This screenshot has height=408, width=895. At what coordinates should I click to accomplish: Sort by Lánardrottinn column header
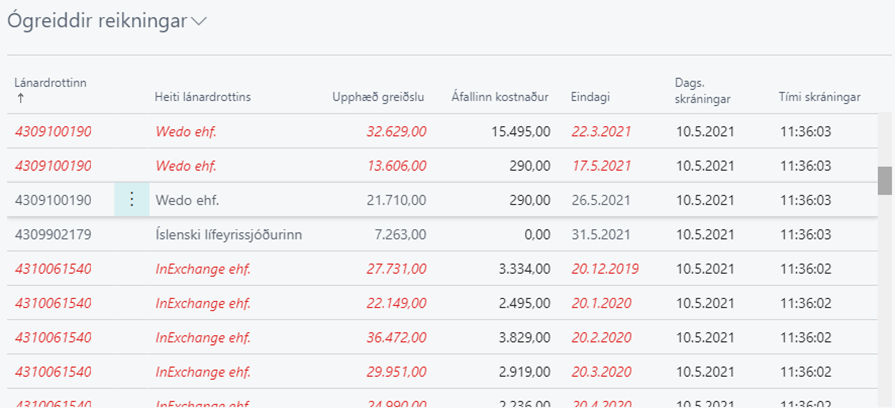click(x=52, y=83)
